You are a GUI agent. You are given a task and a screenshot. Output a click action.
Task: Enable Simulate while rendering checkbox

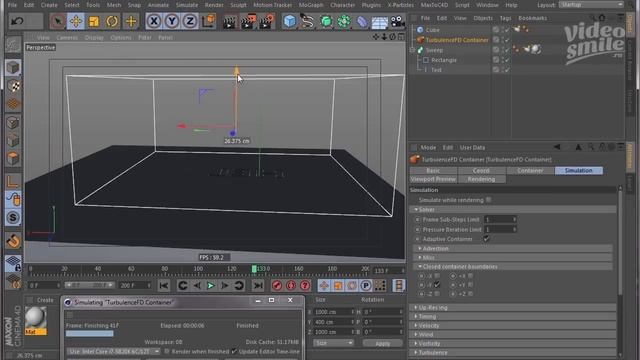click(489, 200)
